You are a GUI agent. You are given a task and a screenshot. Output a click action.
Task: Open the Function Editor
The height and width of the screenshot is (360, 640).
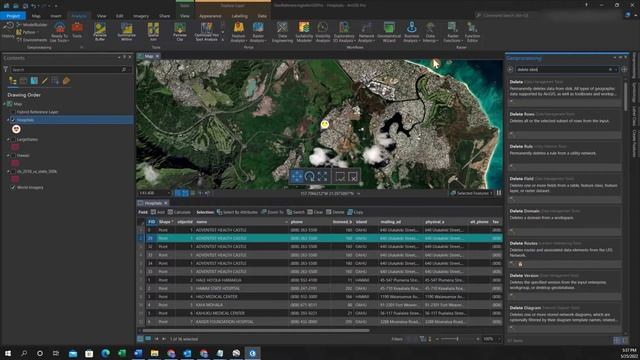click(x=472, y=32)
